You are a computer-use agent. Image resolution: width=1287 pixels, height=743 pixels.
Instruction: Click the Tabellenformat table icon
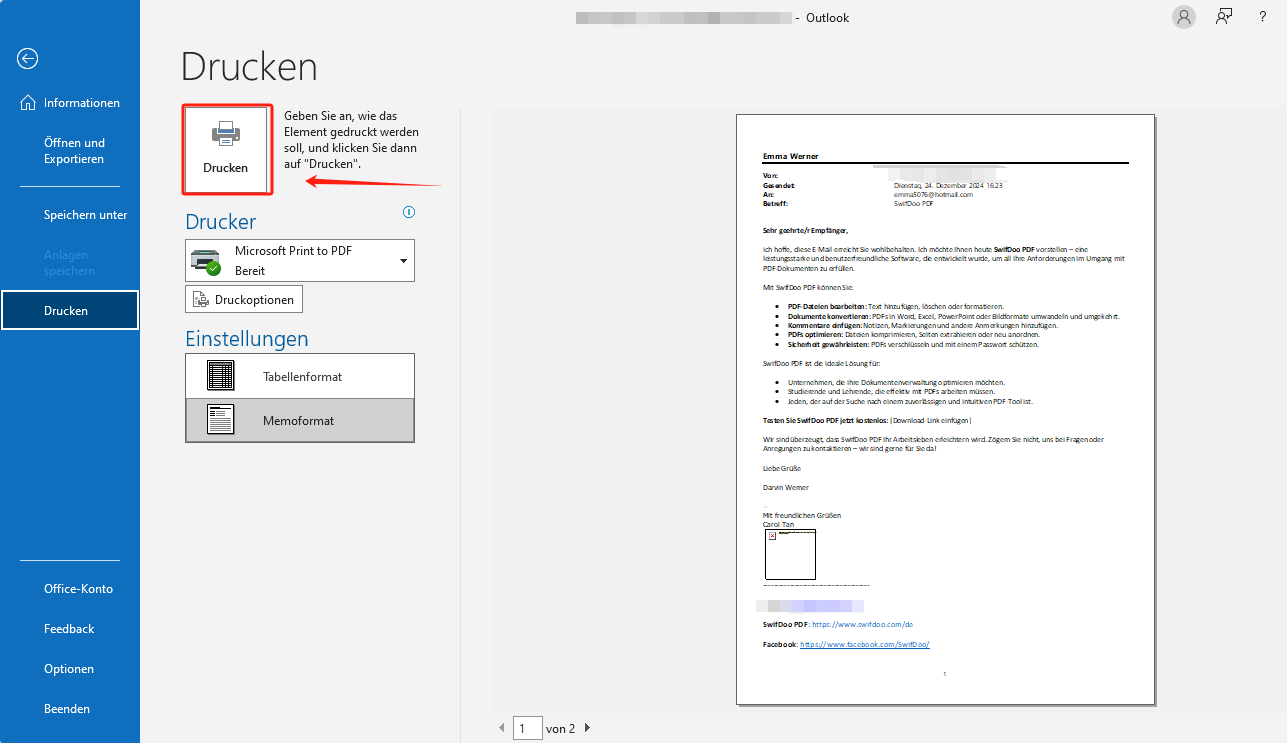[221, 376]
